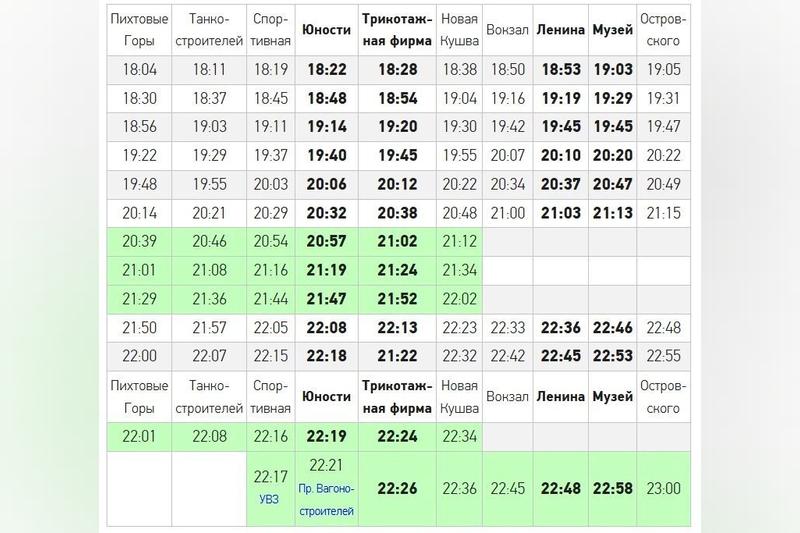
Task: Click the bold 22:53 time cell
Action: [x=612, y=356]
